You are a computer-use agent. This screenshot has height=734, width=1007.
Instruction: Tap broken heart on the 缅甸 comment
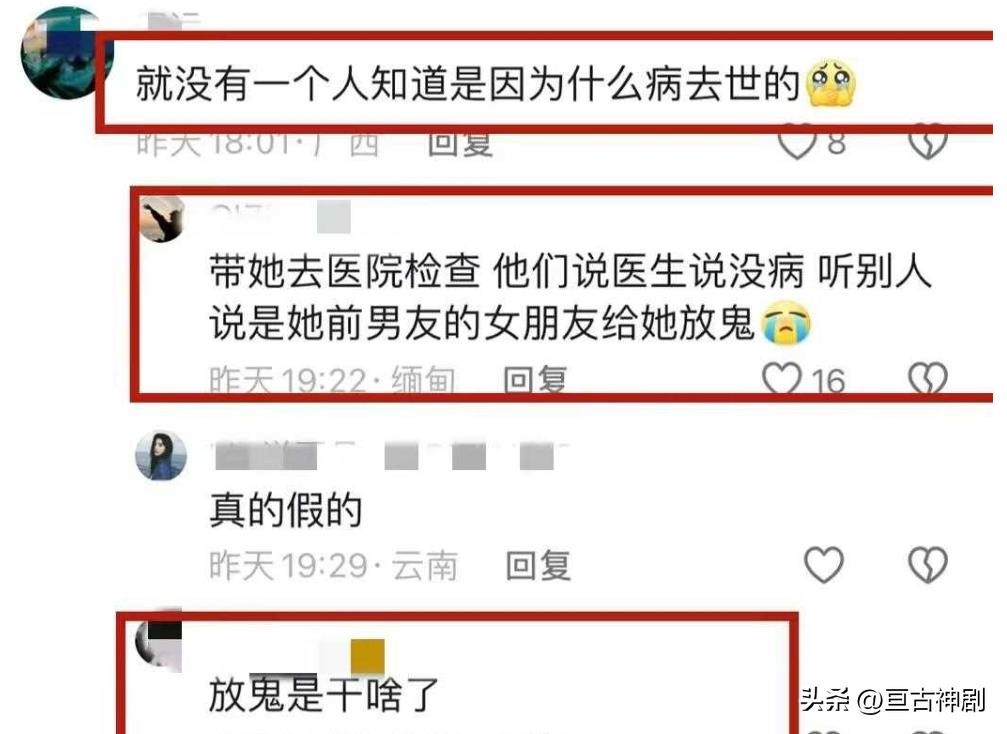[x=927, y=379]
